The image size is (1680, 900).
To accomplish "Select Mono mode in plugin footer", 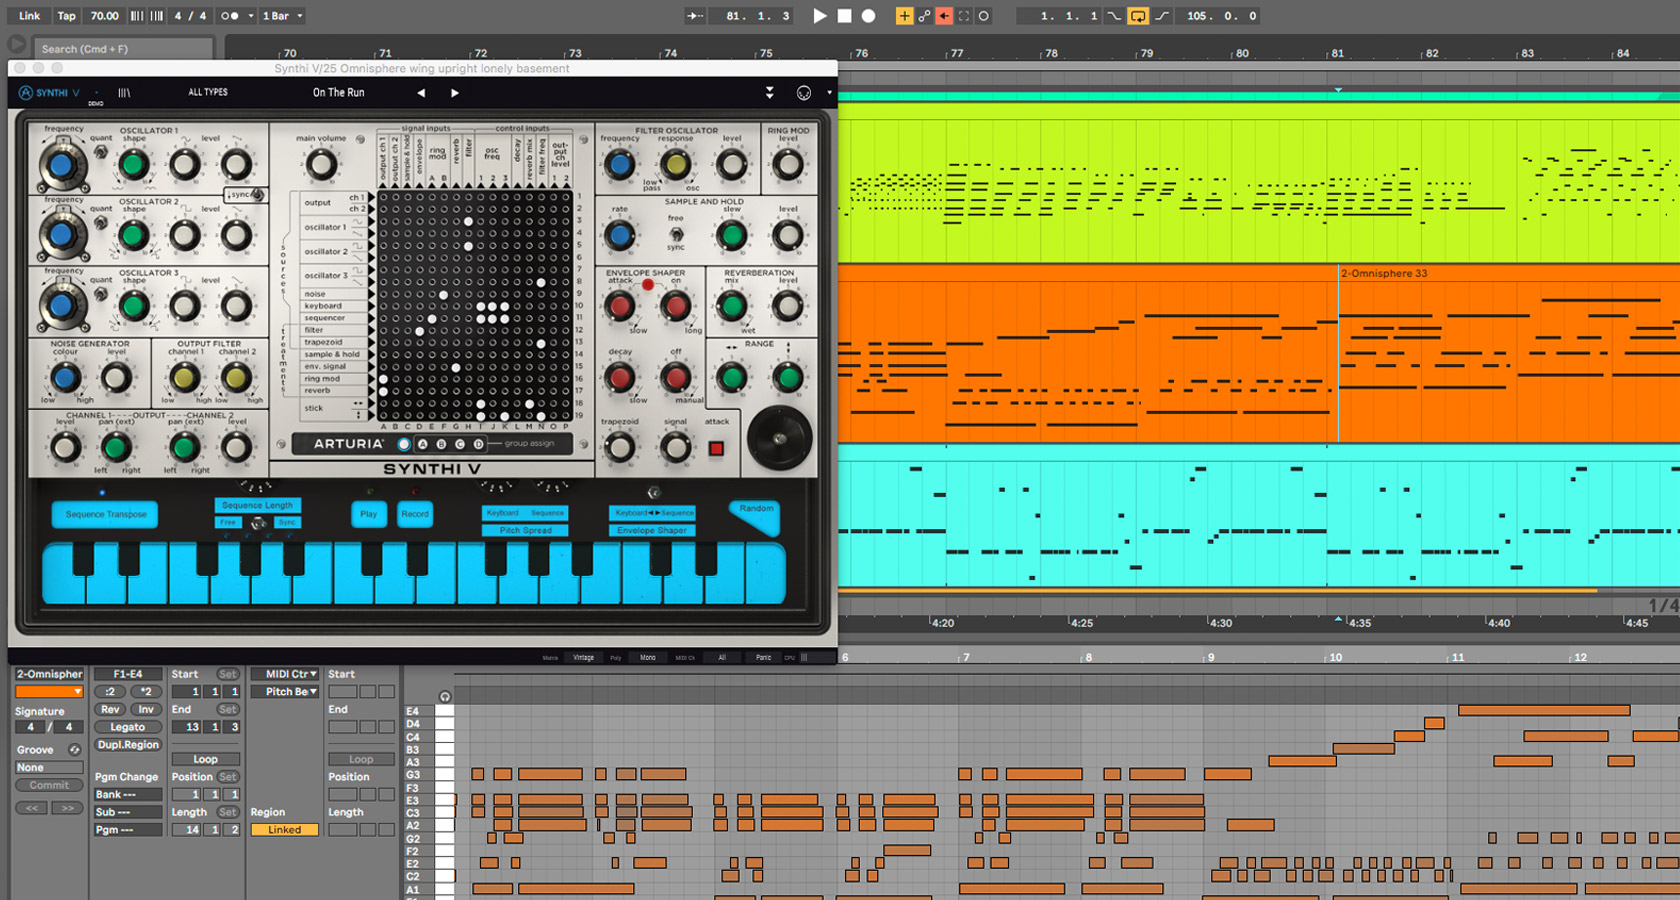I will (x=648, y=657).
